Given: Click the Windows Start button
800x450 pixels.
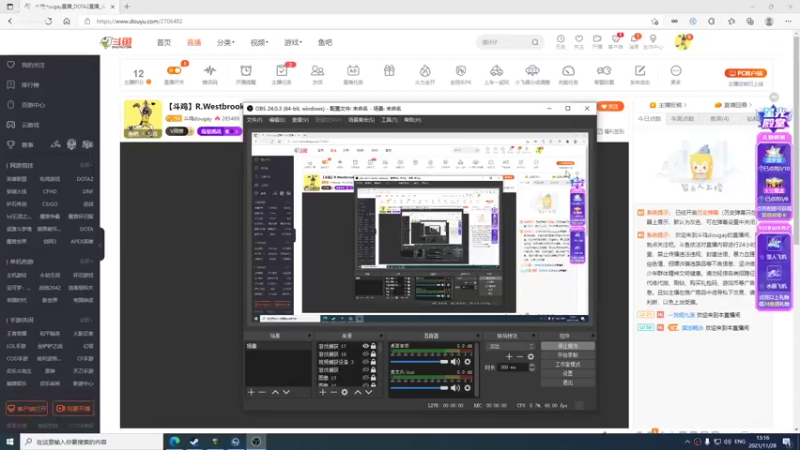Looking at the screenshot, I should (x=10, y=441).
